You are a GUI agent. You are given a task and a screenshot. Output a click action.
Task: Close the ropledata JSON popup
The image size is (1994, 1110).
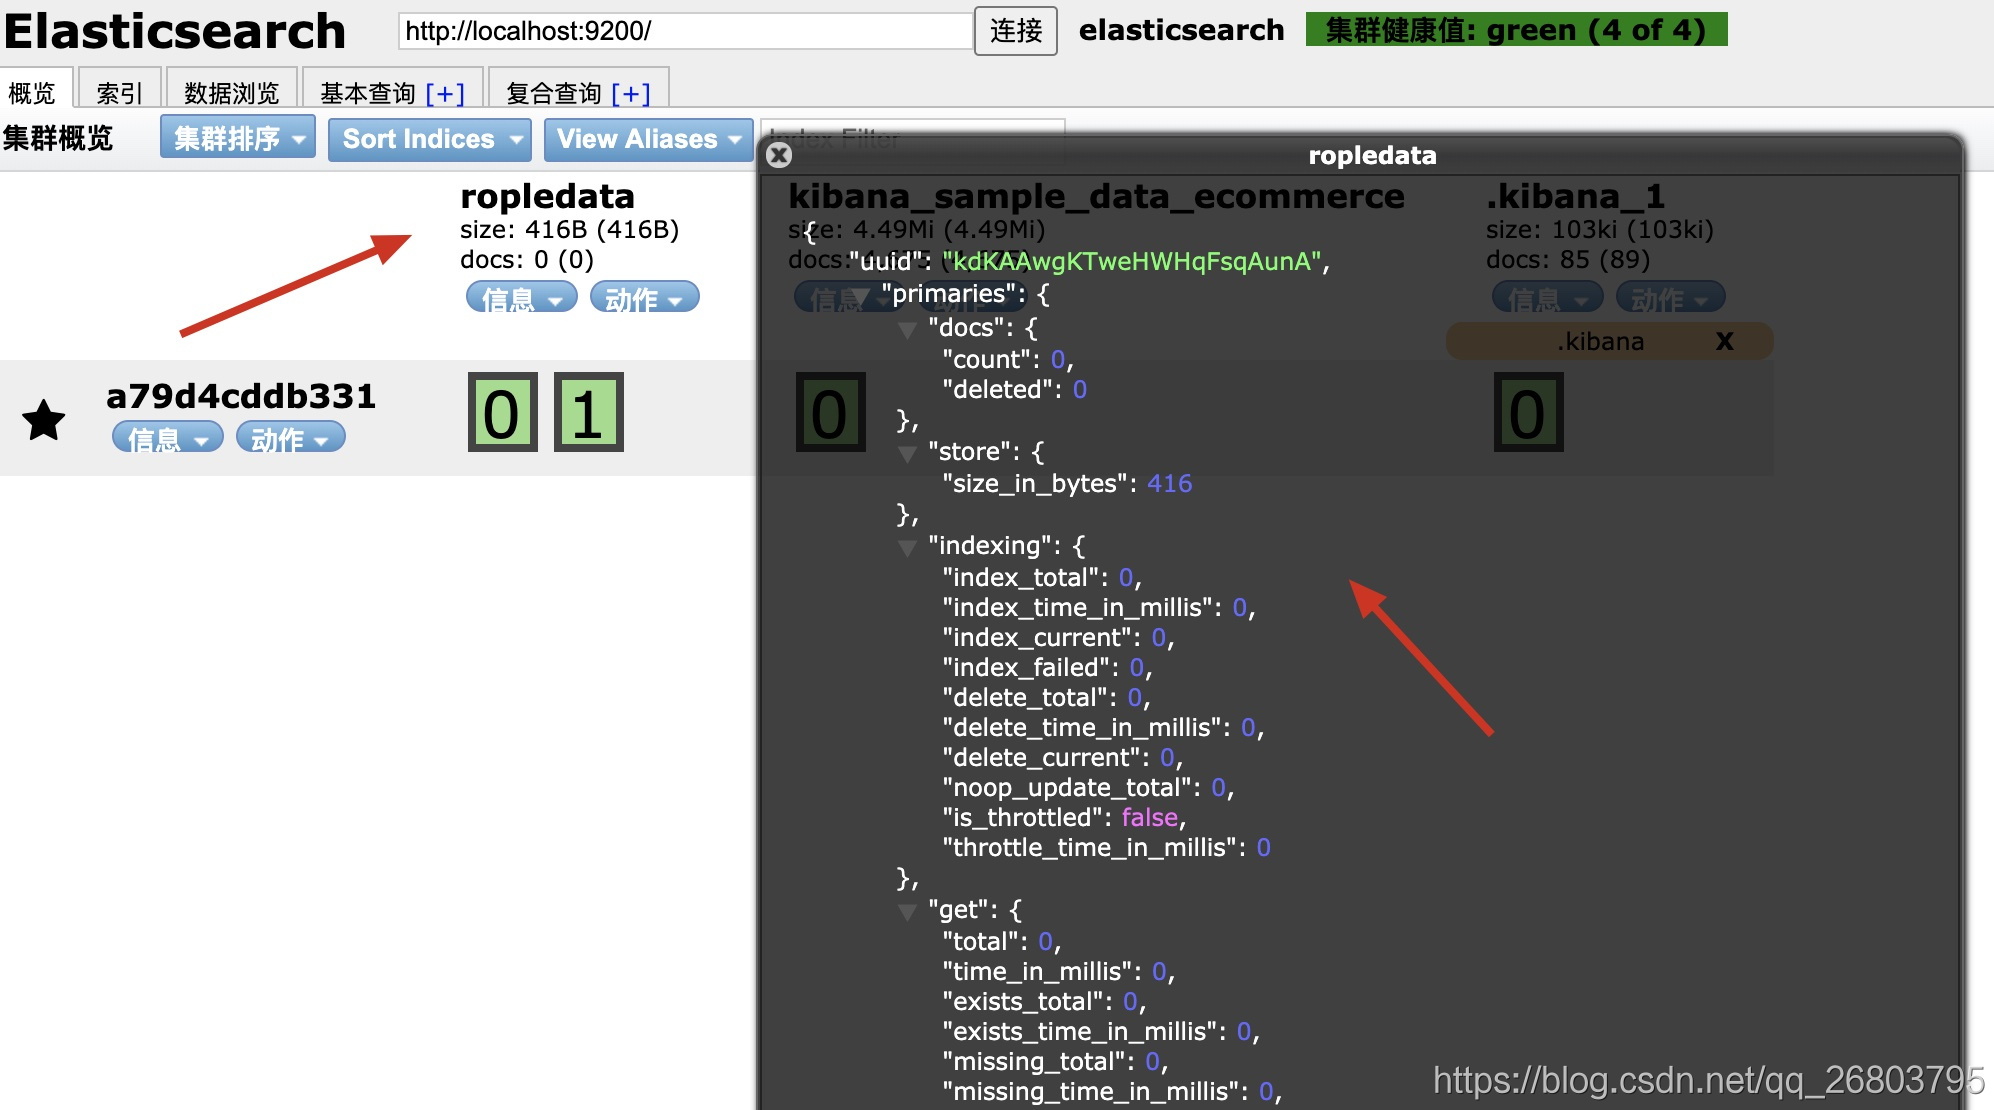pyautogui.click(x=779, y=155)
